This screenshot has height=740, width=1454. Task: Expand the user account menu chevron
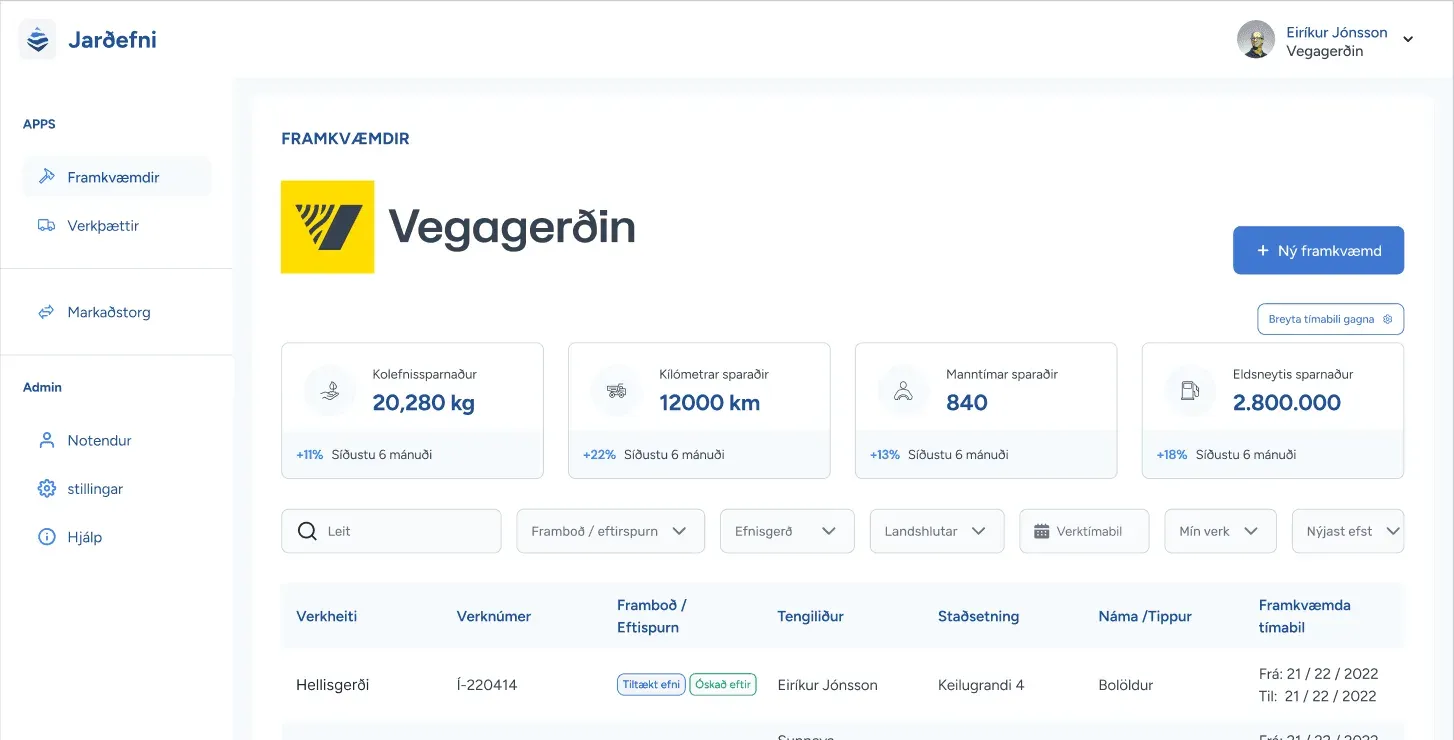point(1408,40)
